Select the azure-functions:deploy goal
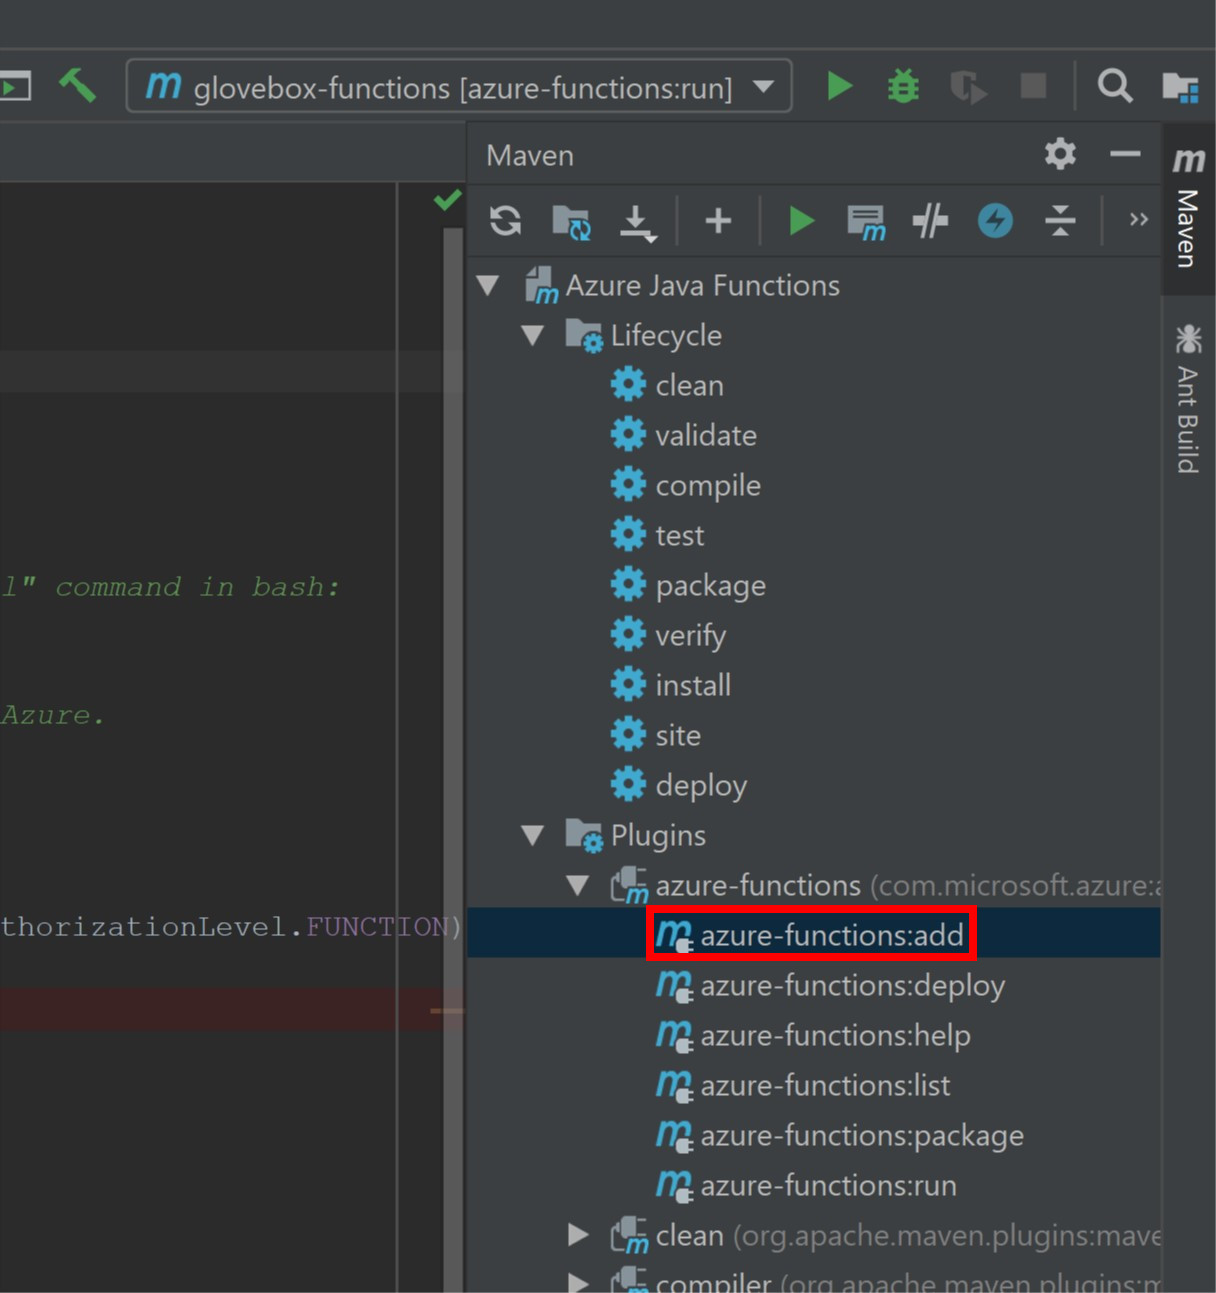1216x1293 pixels. pos(830,985)
